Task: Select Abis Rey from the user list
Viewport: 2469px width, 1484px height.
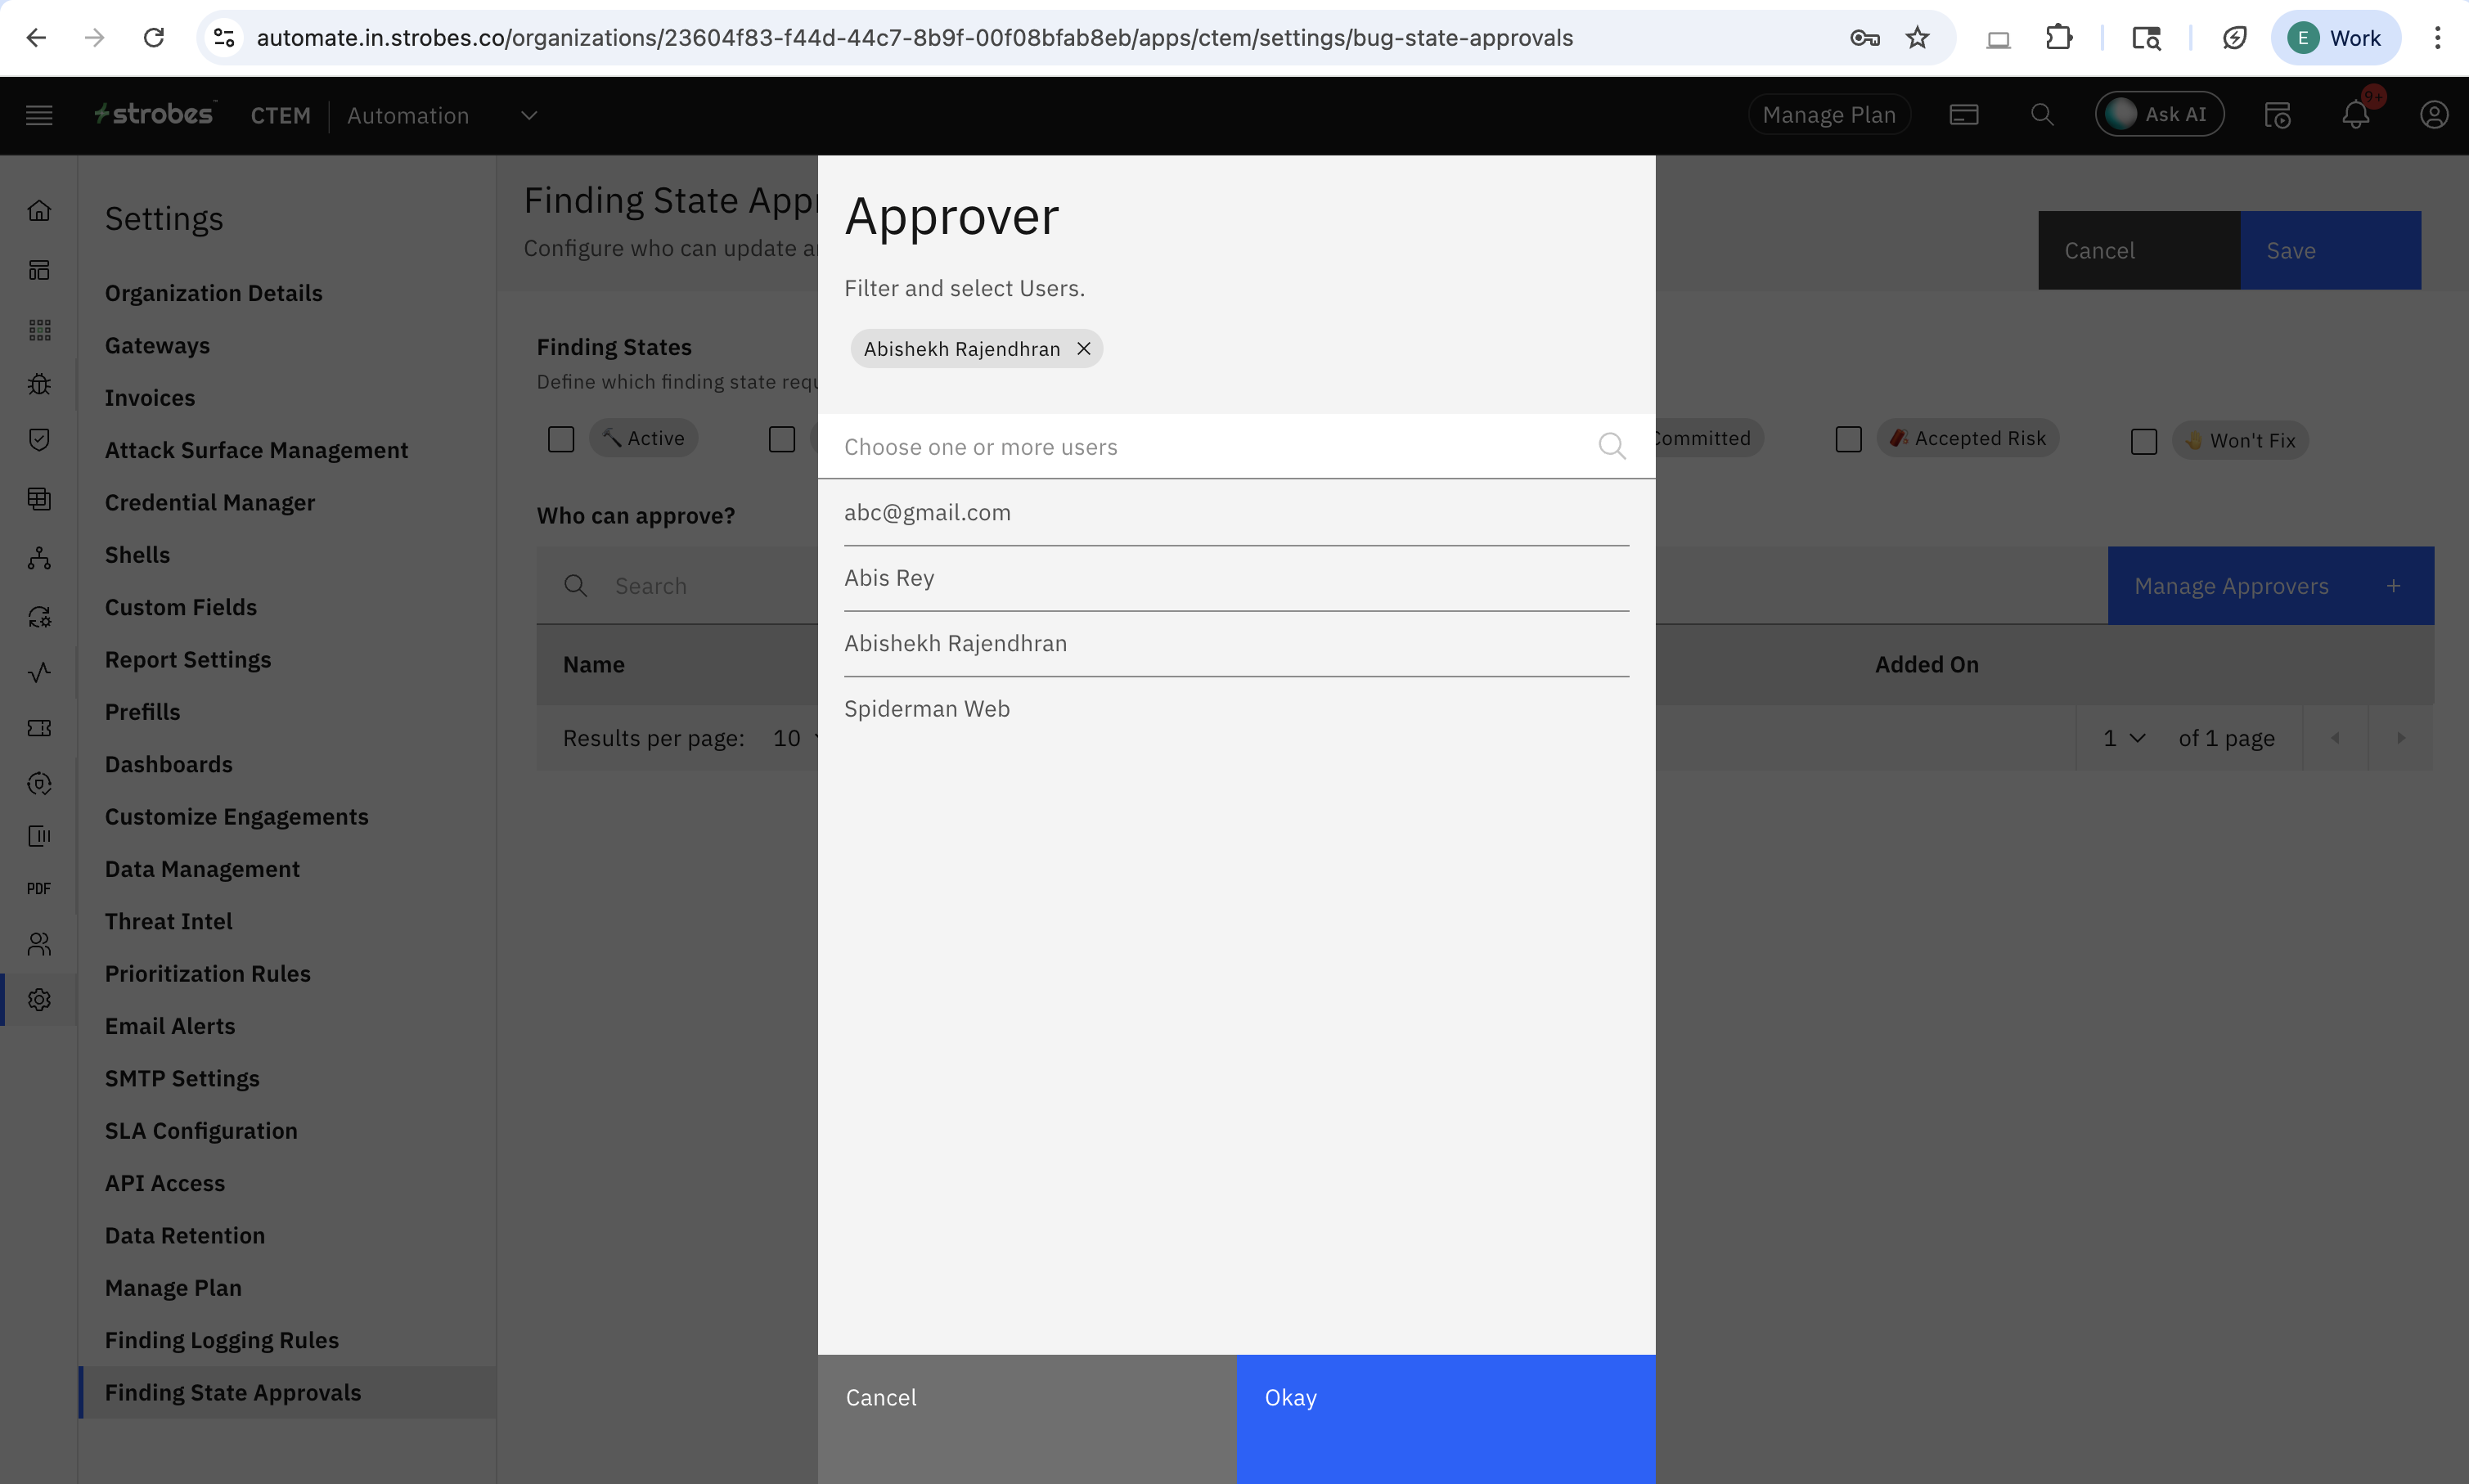Action: tap(889, 578)
